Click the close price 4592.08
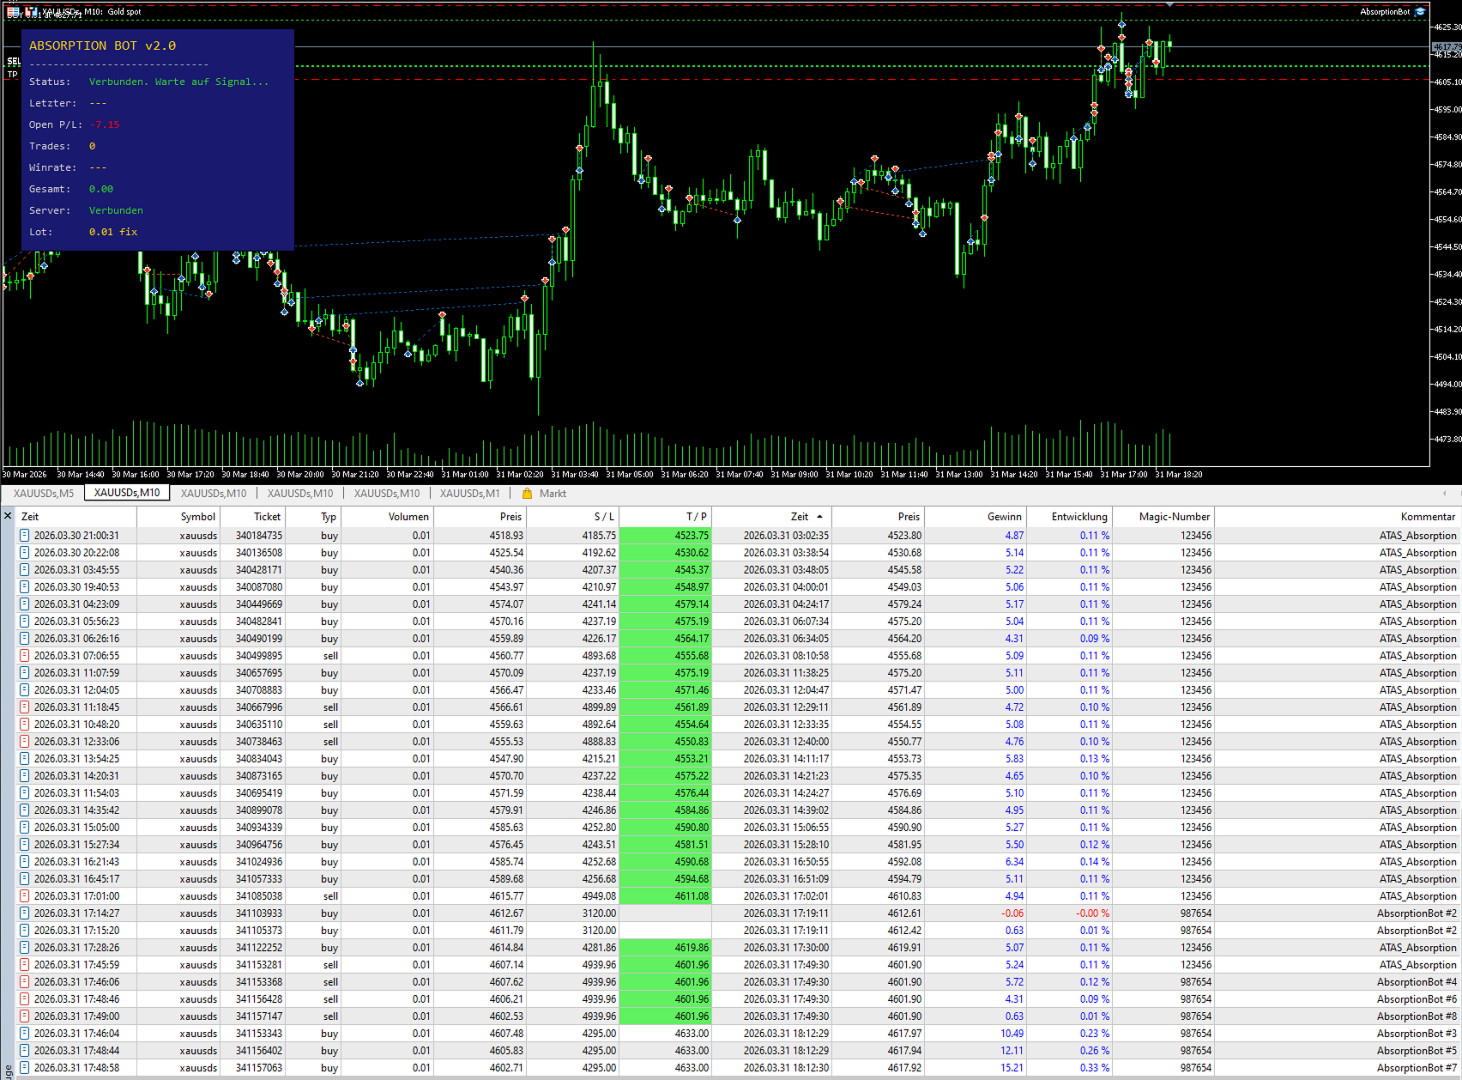The height and width of the screenshot is (1080, 1462). [905, 862]
